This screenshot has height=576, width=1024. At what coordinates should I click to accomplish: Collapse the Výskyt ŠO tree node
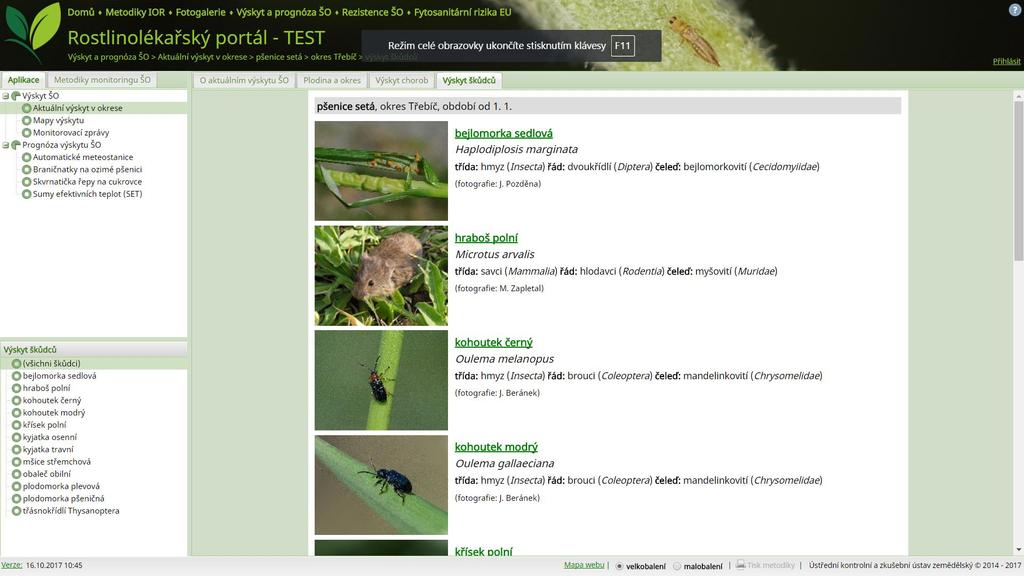point(5,96)
